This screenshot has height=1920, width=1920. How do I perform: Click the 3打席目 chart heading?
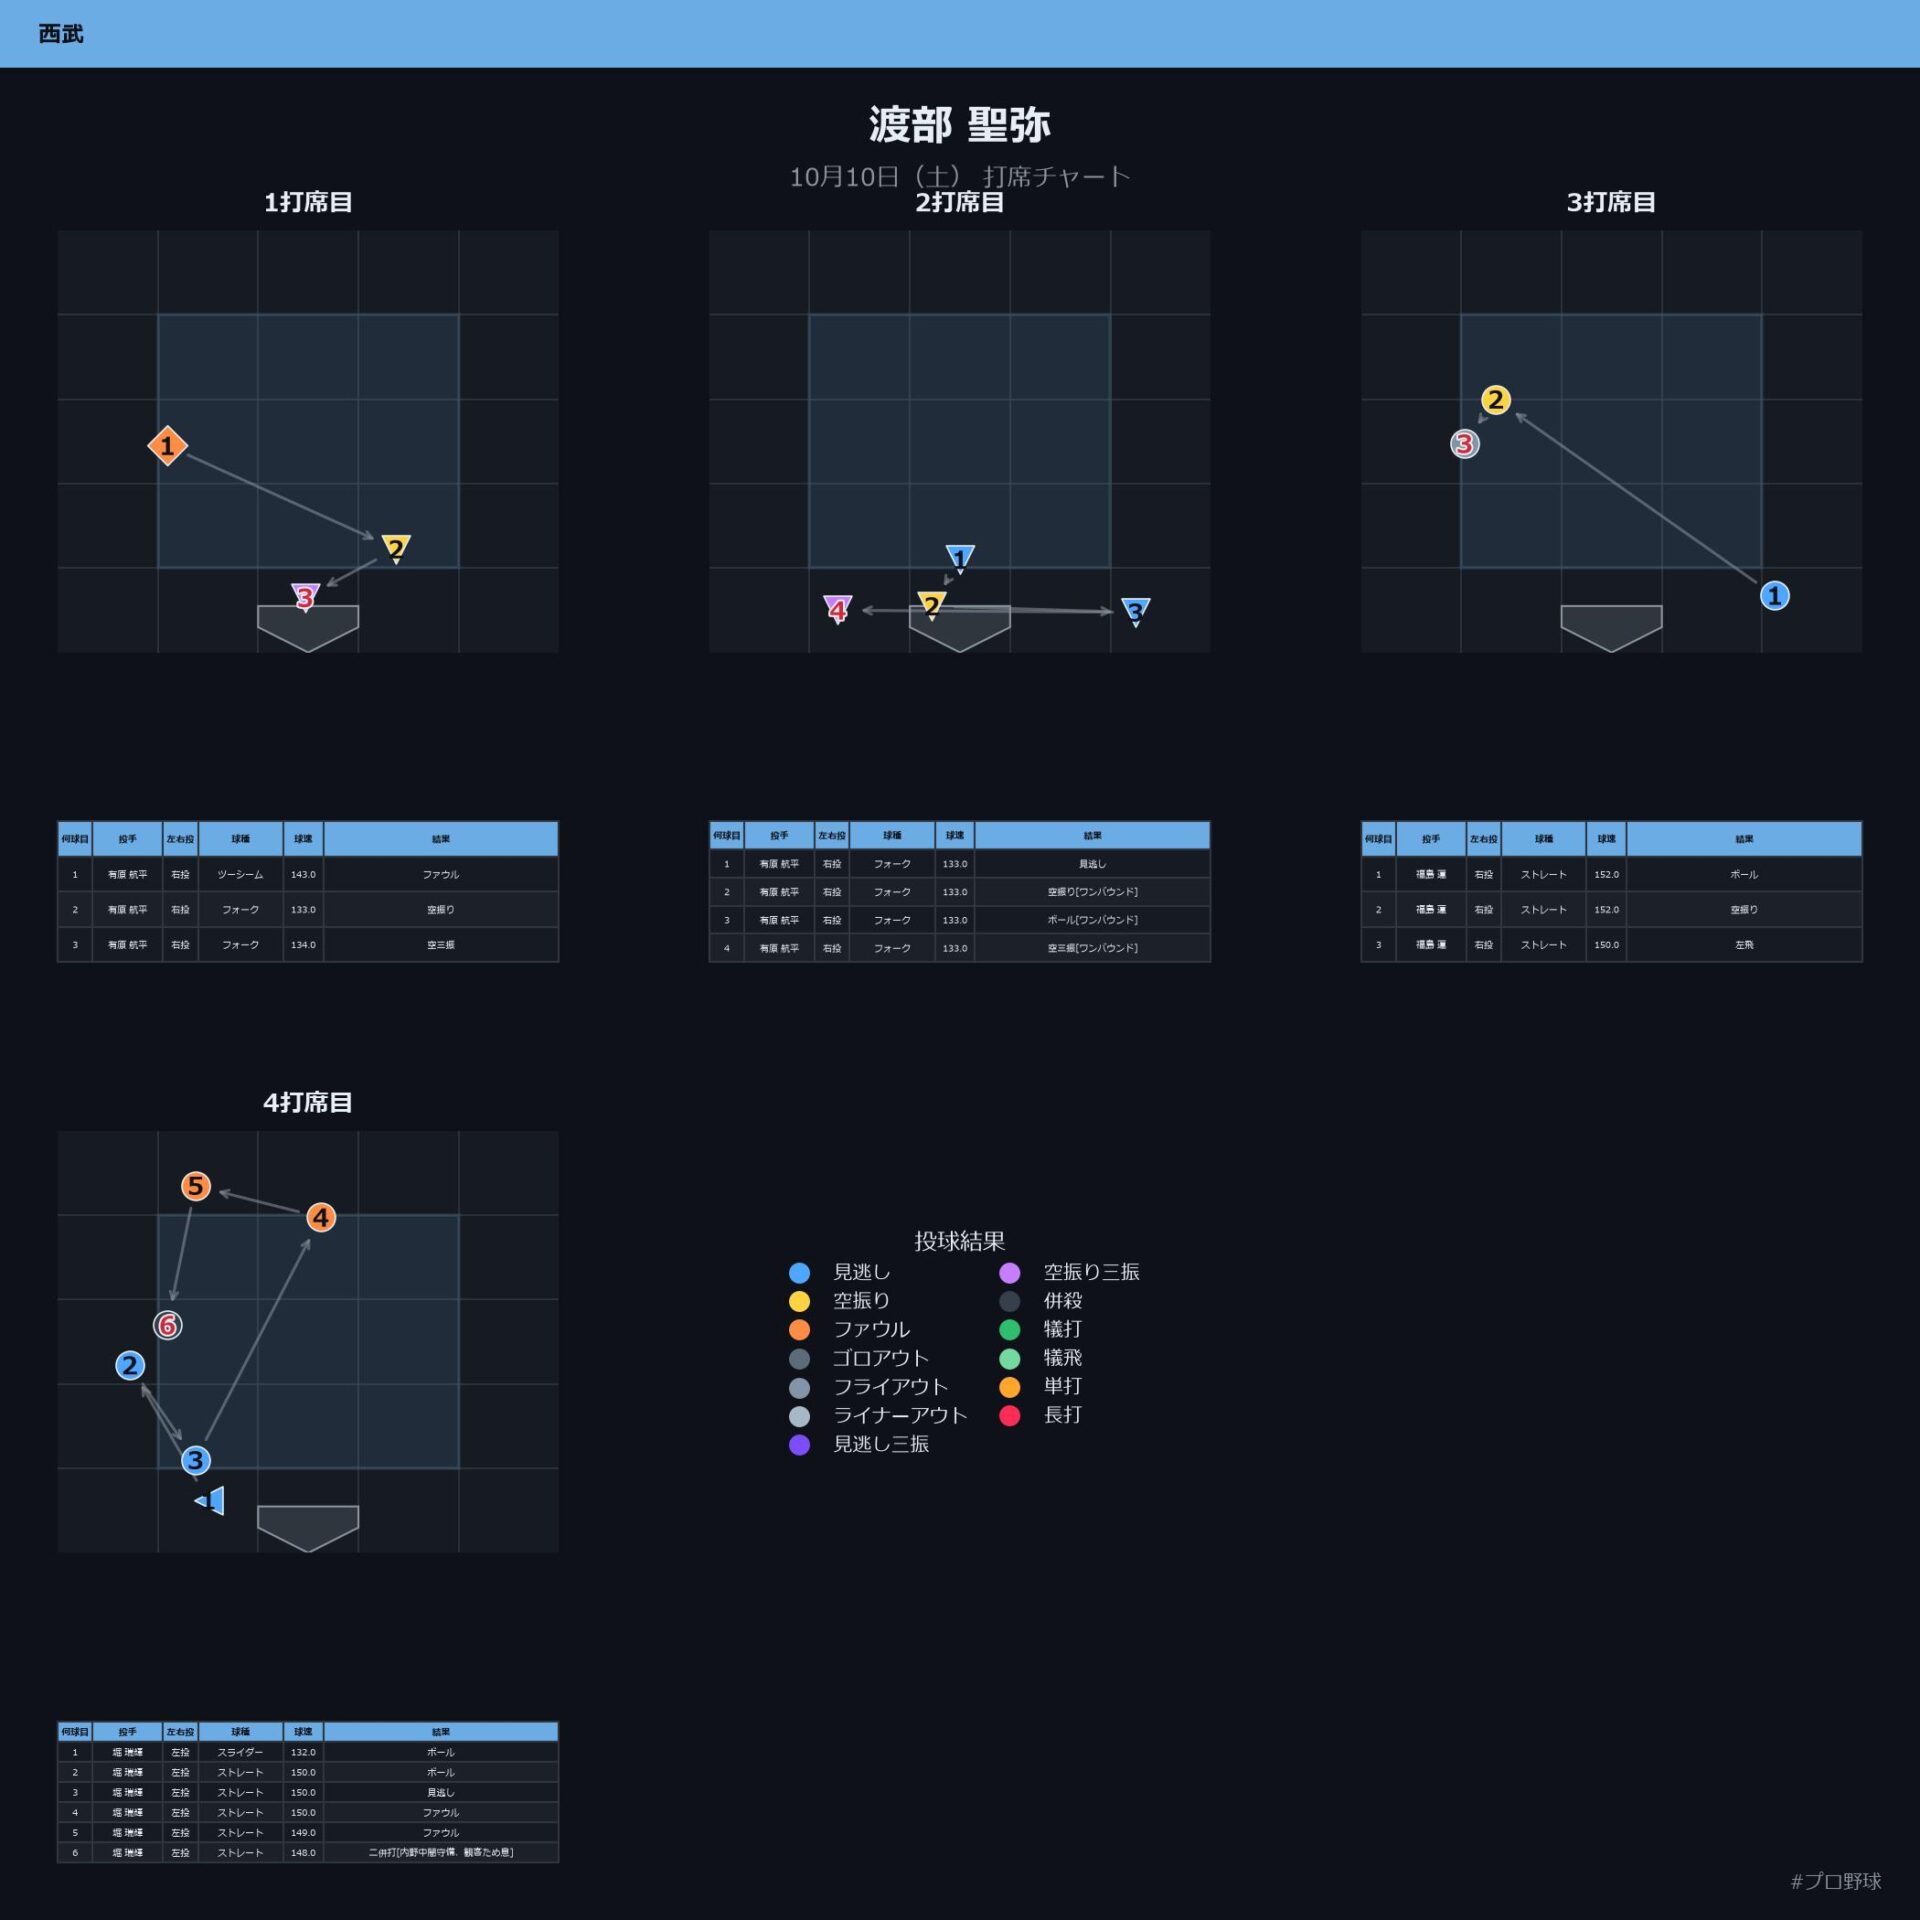pyautogui.click(x=1611, y=202)
